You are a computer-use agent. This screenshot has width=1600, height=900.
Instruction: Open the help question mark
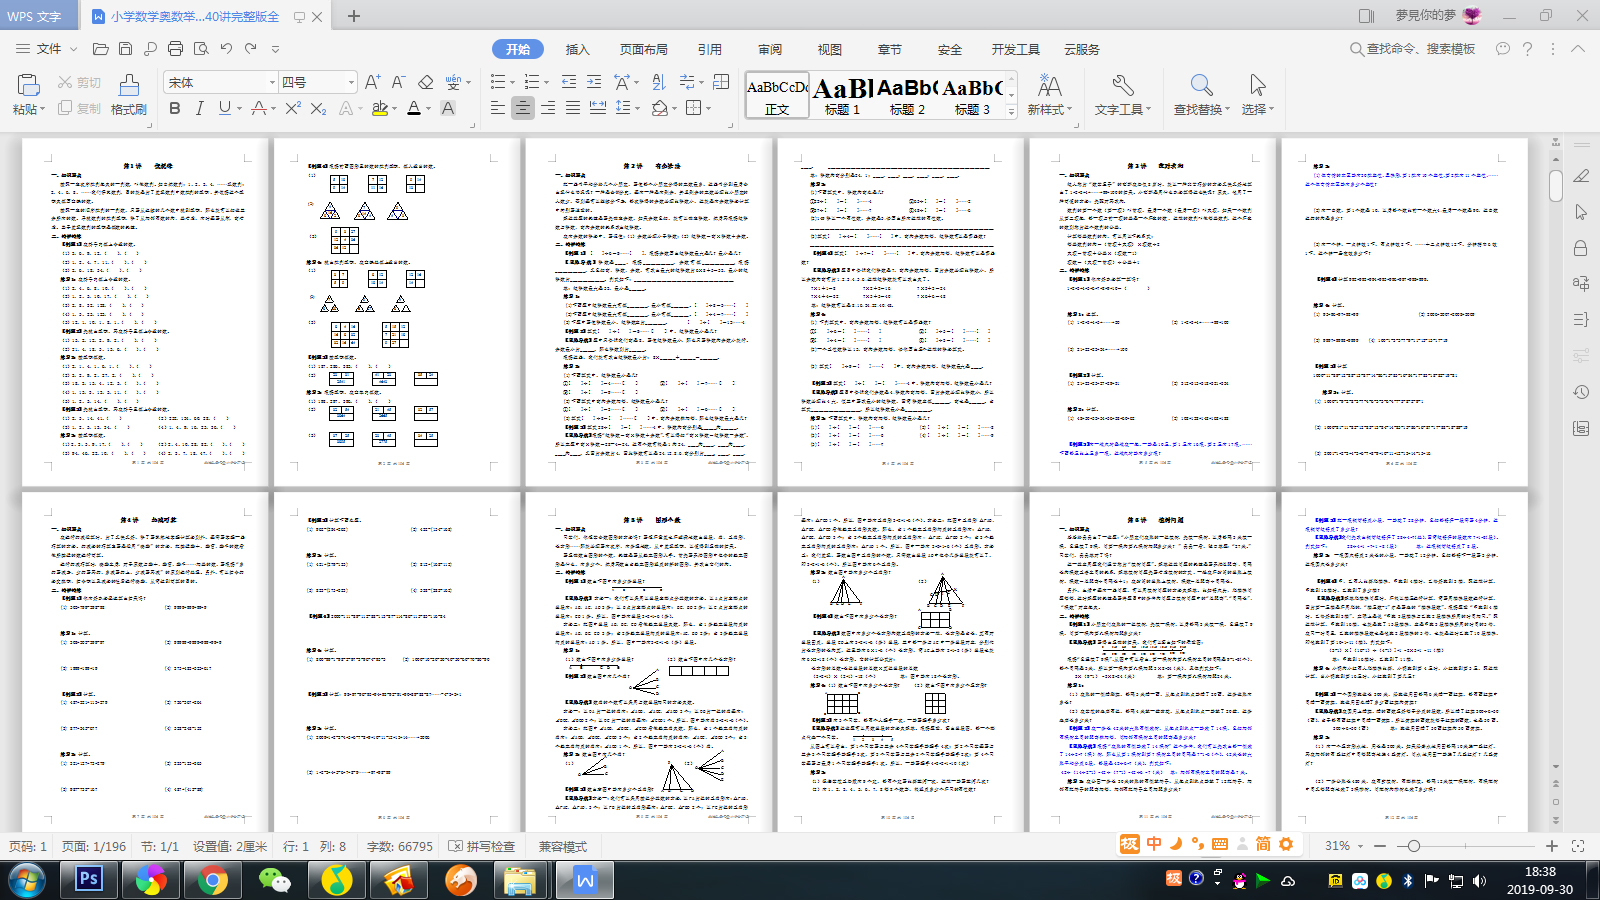coord(1527,49)
